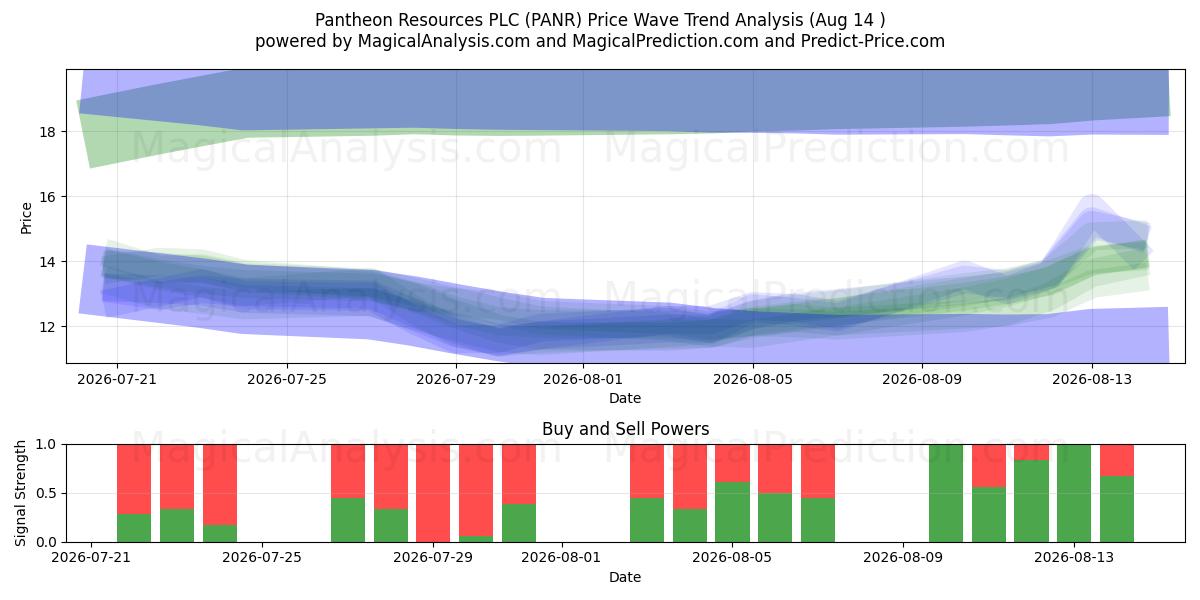Click '2026-08-01' under the Buy and Sell chart
This screenshot has width=1200, height=600.
coord(561,559)
